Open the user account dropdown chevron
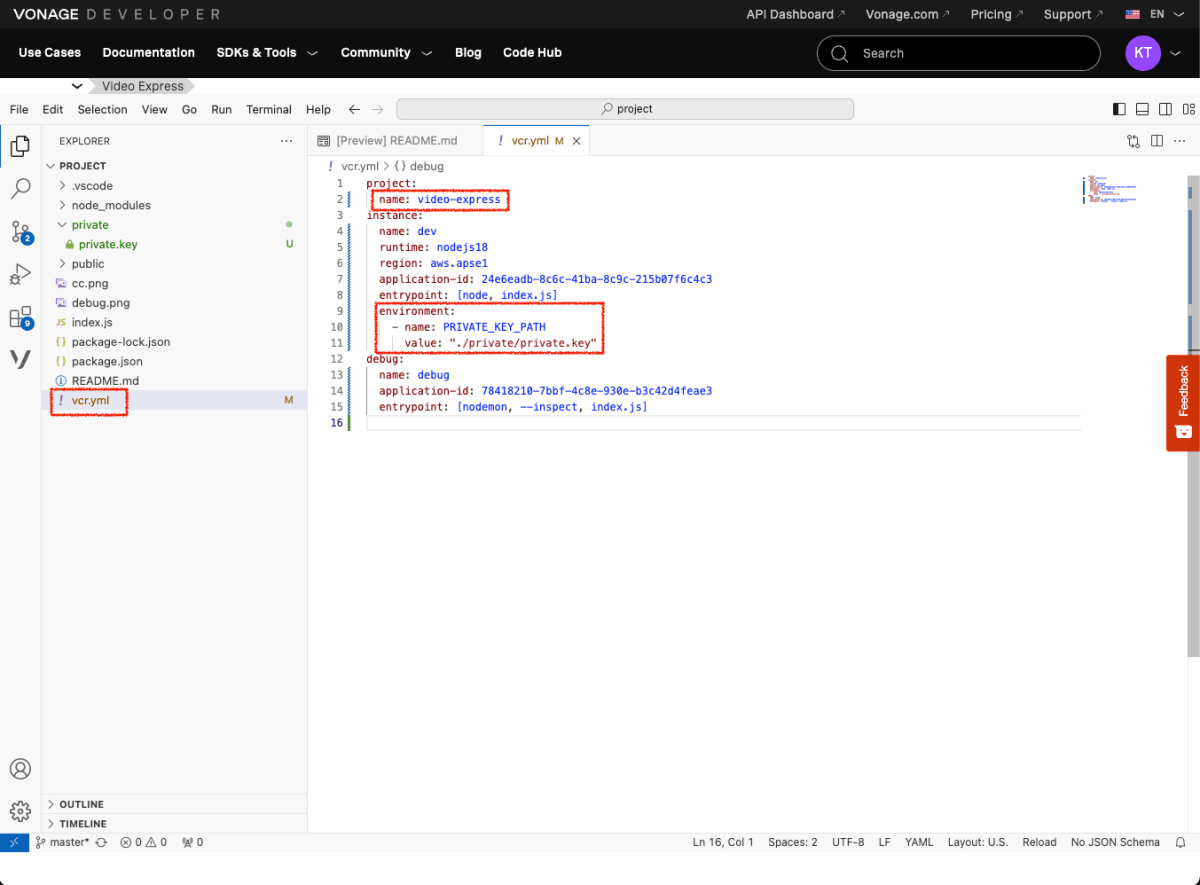Image resolution: width=1200 pixels, height=885 pixels. point(1175,54)
